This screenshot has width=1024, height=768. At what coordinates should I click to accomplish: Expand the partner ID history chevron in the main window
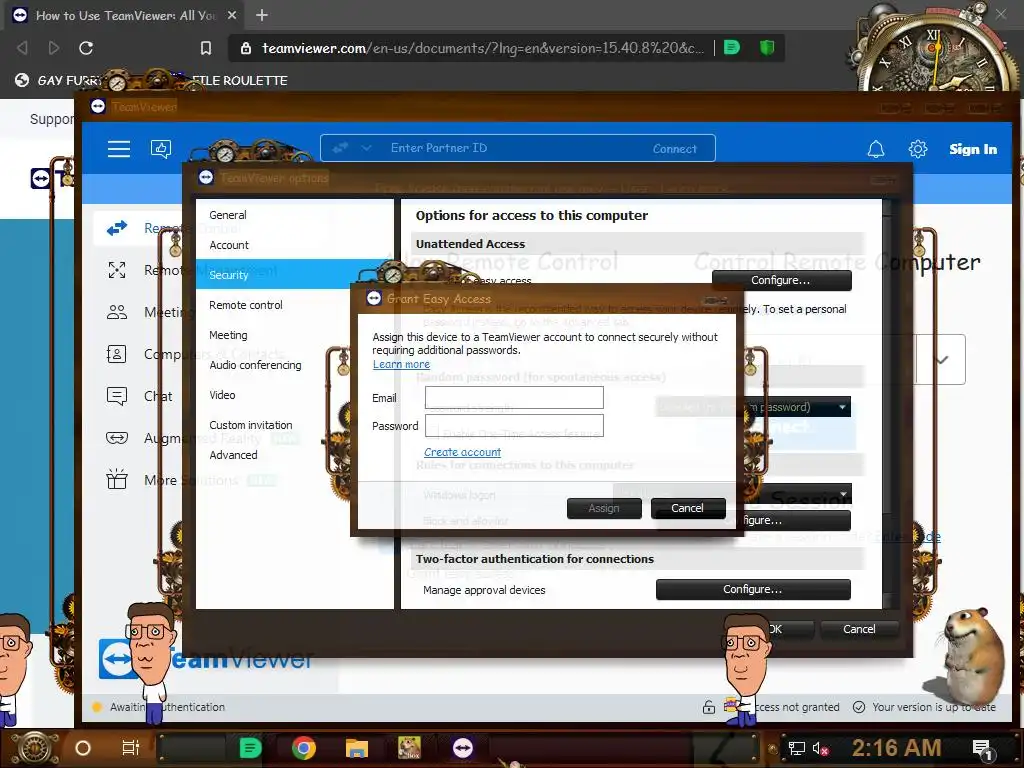coord(941,359)
